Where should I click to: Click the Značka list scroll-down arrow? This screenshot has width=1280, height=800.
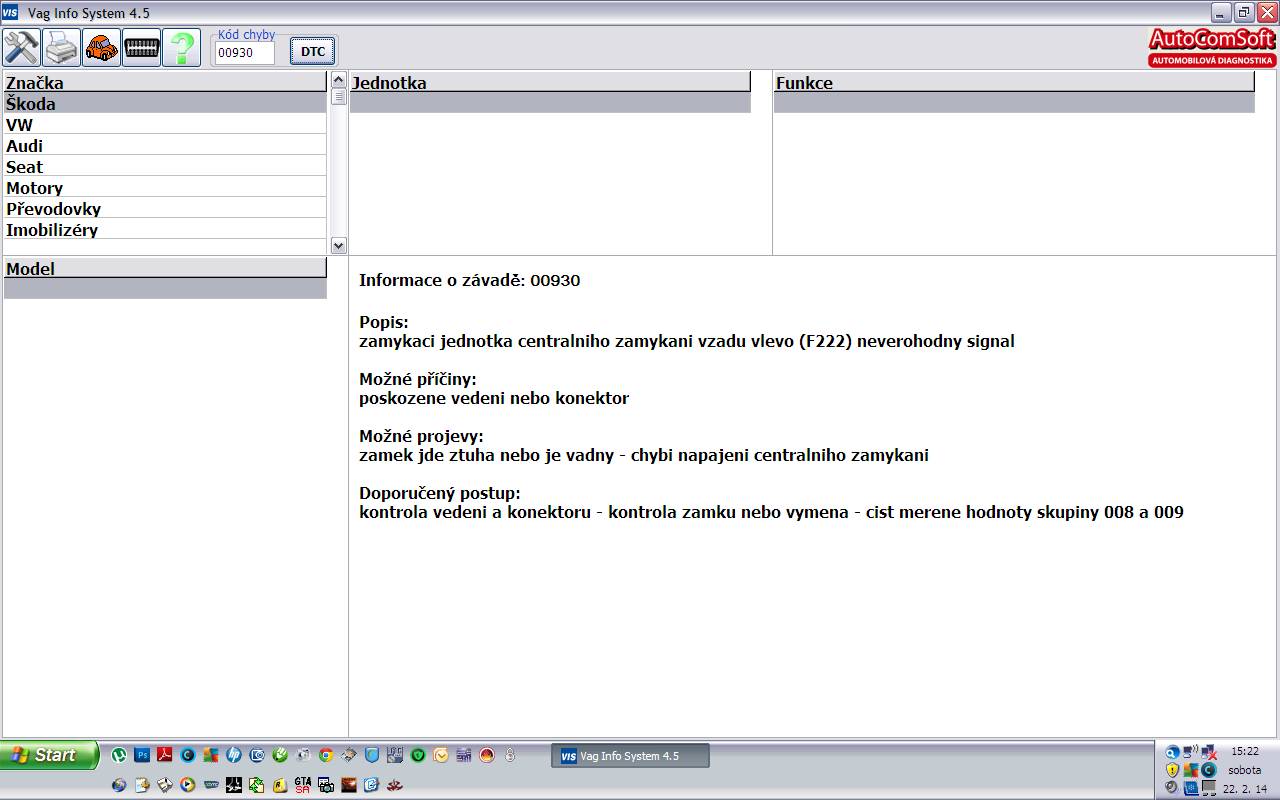(x=338, y=245)
